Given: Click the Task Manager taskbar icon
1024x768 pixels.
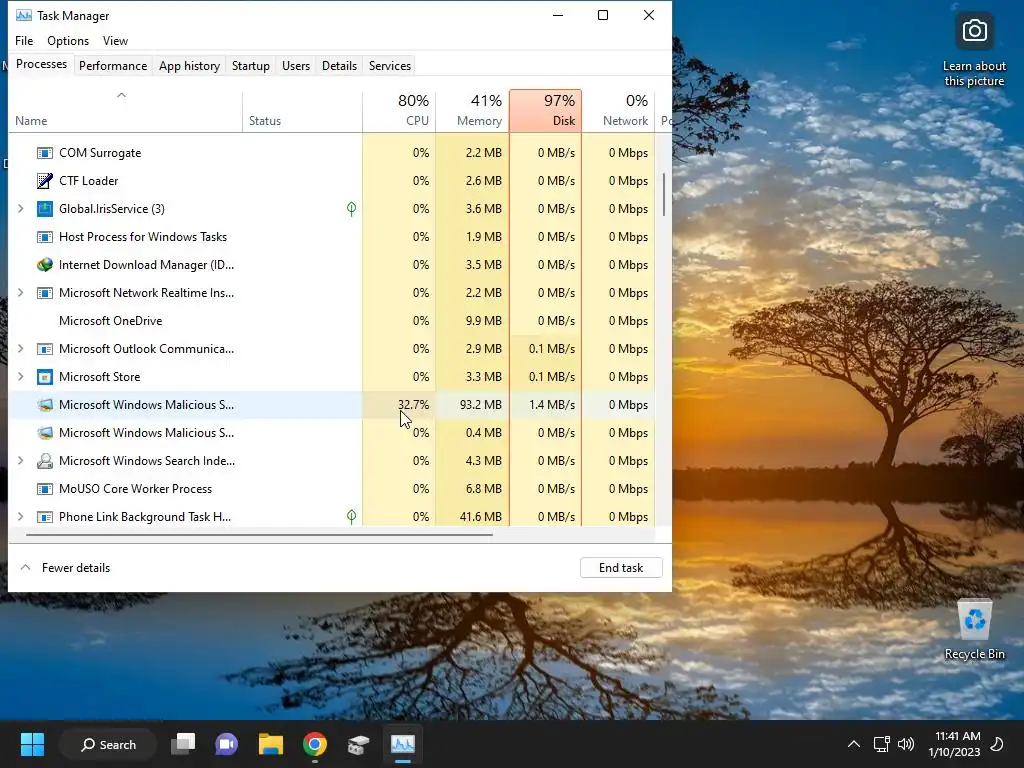Looking at the screenshot, I should 402,744.
